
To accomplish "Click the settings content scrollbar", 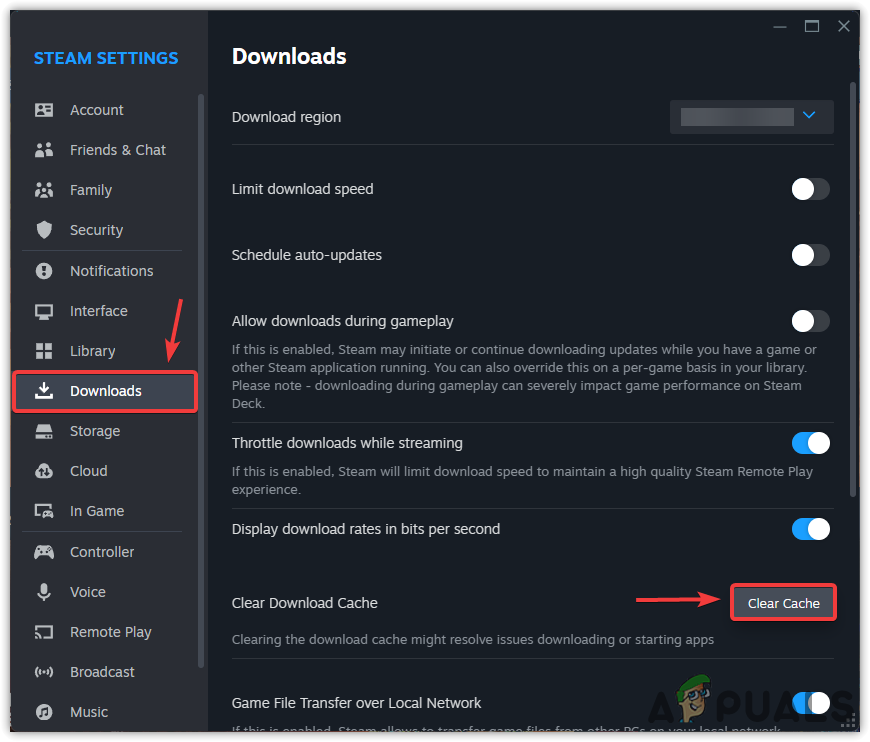I will coord(853,289).
